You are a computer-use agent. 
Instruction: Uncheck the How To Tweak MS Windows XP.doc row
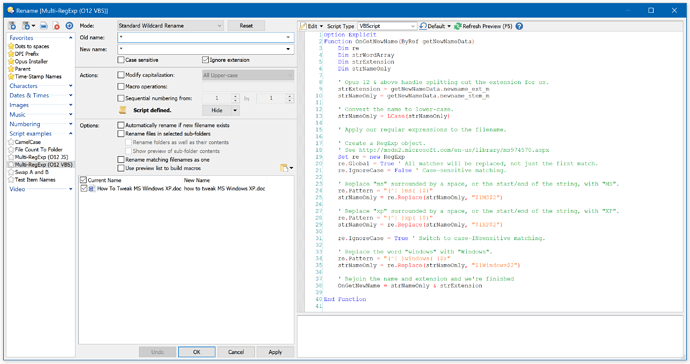coord(83,188)
